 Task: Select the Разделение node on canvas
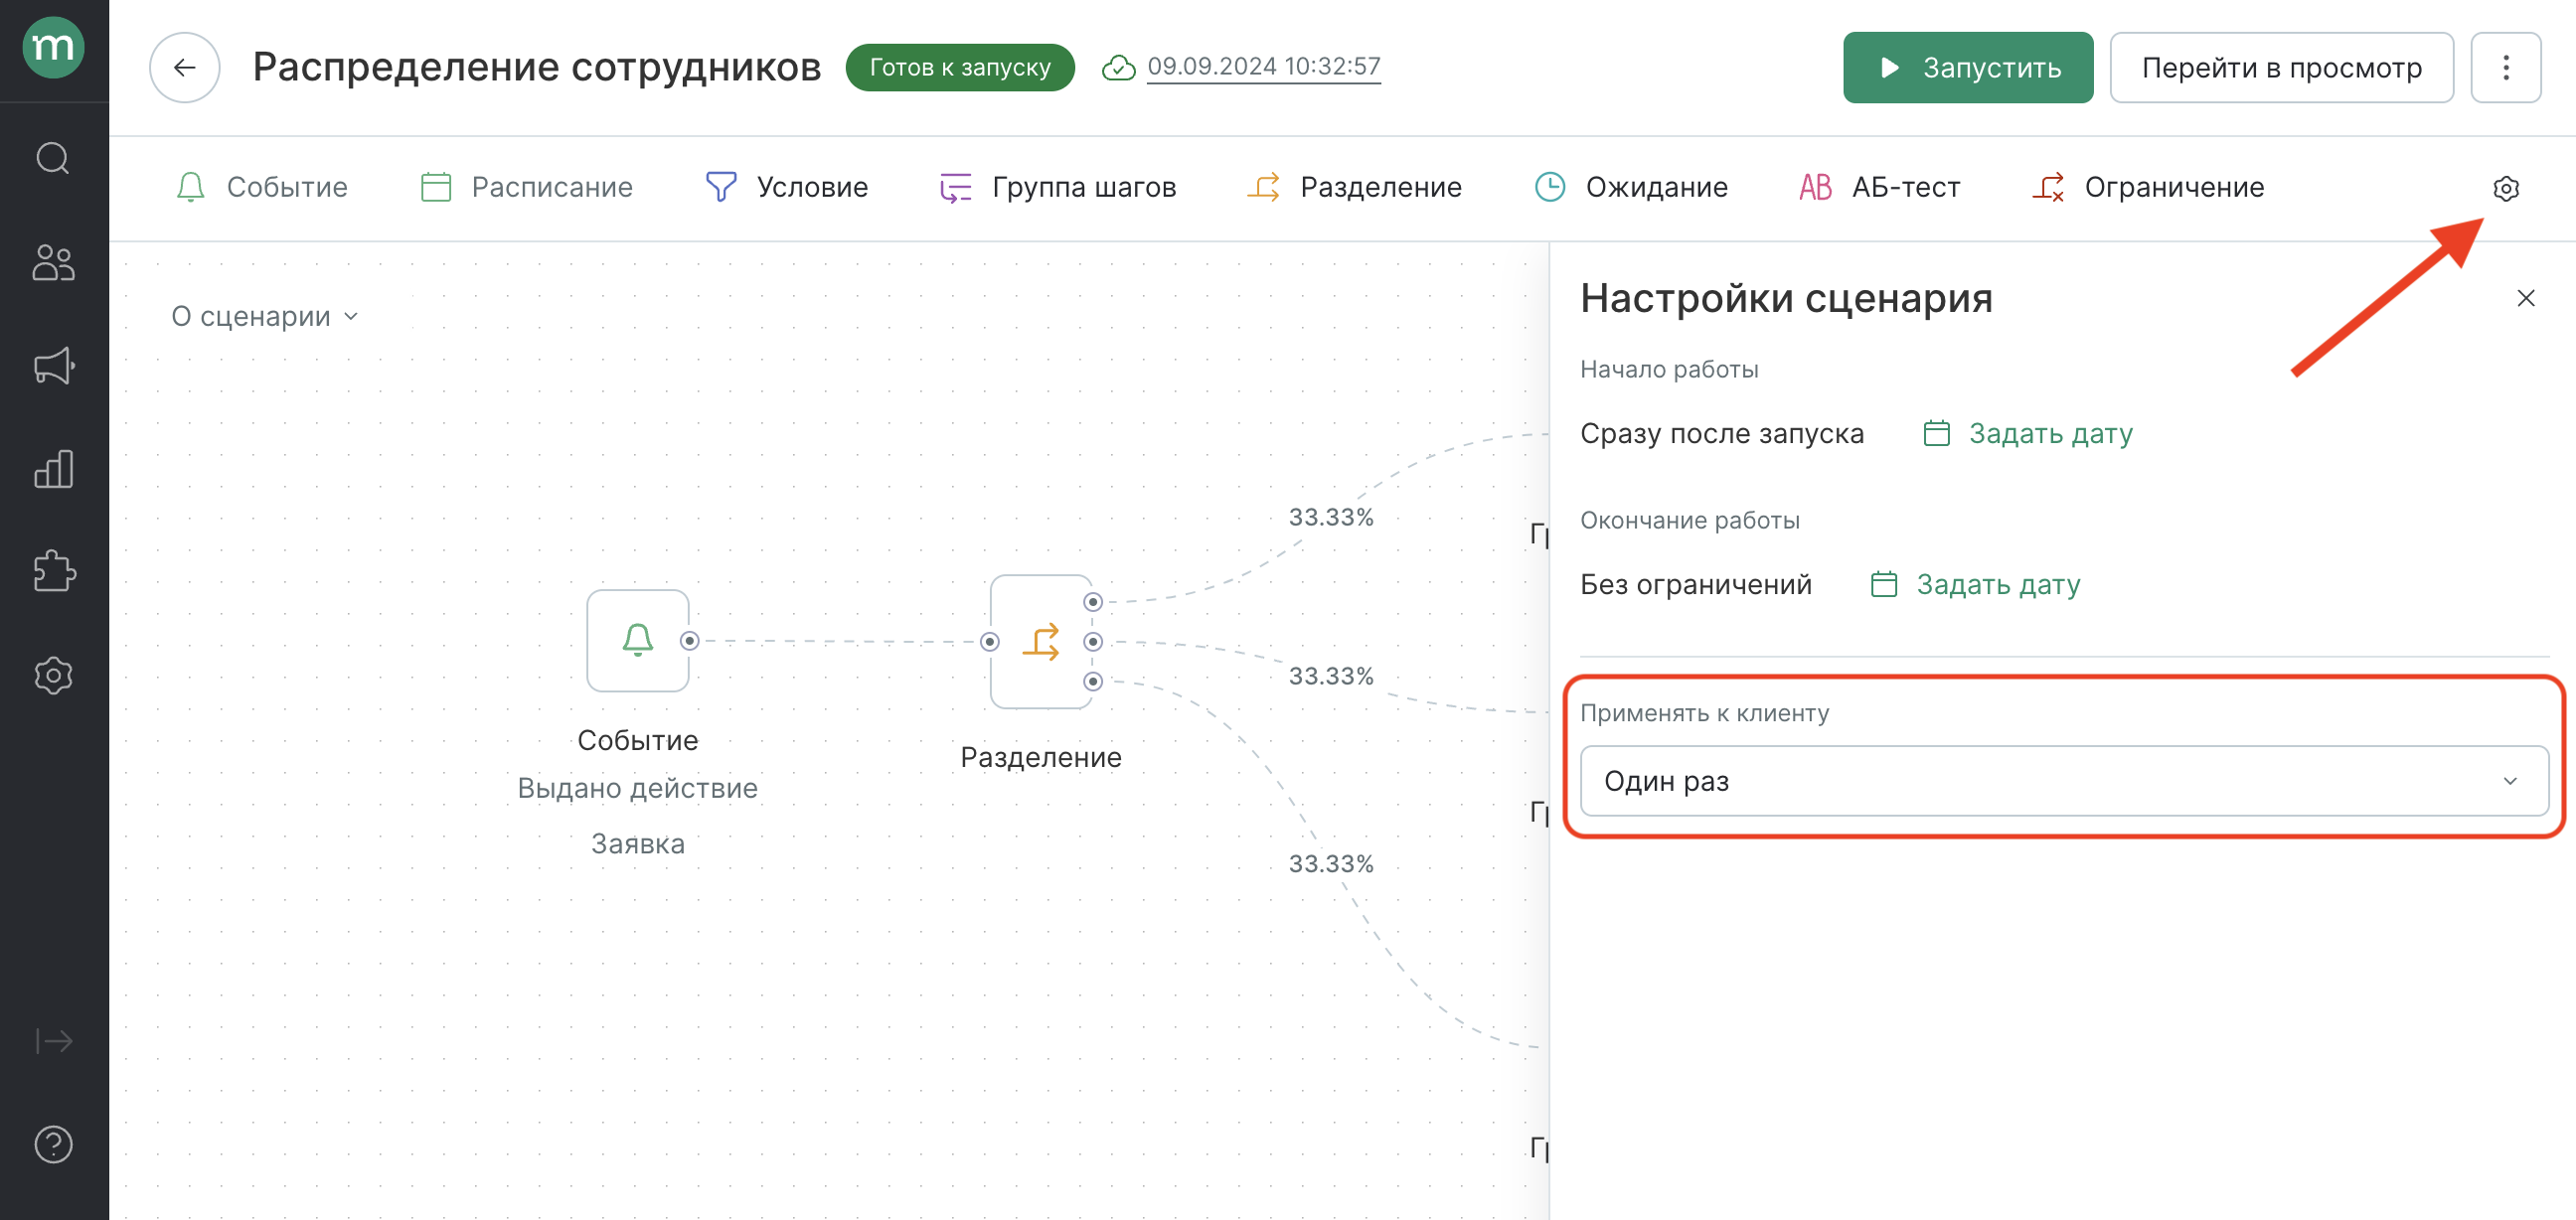click(x=1040, y=641)
